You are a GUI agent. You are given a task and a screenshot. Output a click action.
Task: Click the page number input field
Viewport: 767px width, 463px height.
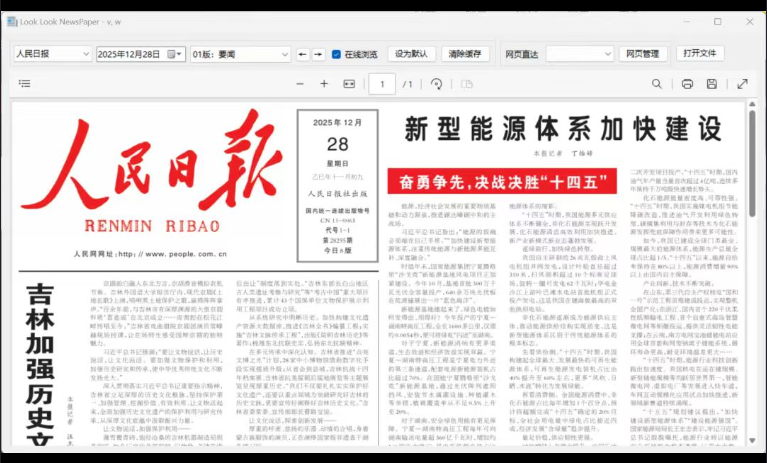[381, 84]
